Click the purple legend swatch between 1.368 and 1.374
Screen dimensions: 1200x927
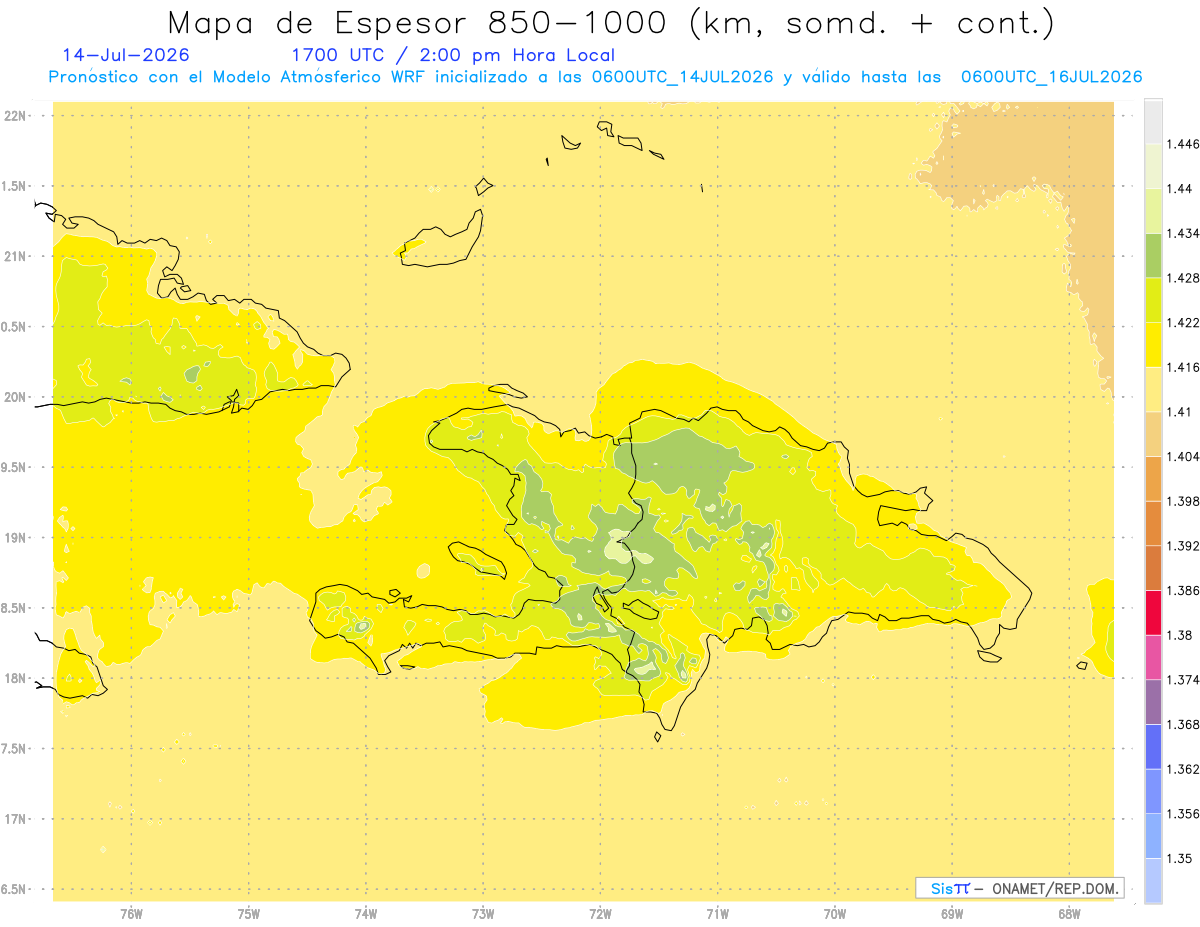1153,702
